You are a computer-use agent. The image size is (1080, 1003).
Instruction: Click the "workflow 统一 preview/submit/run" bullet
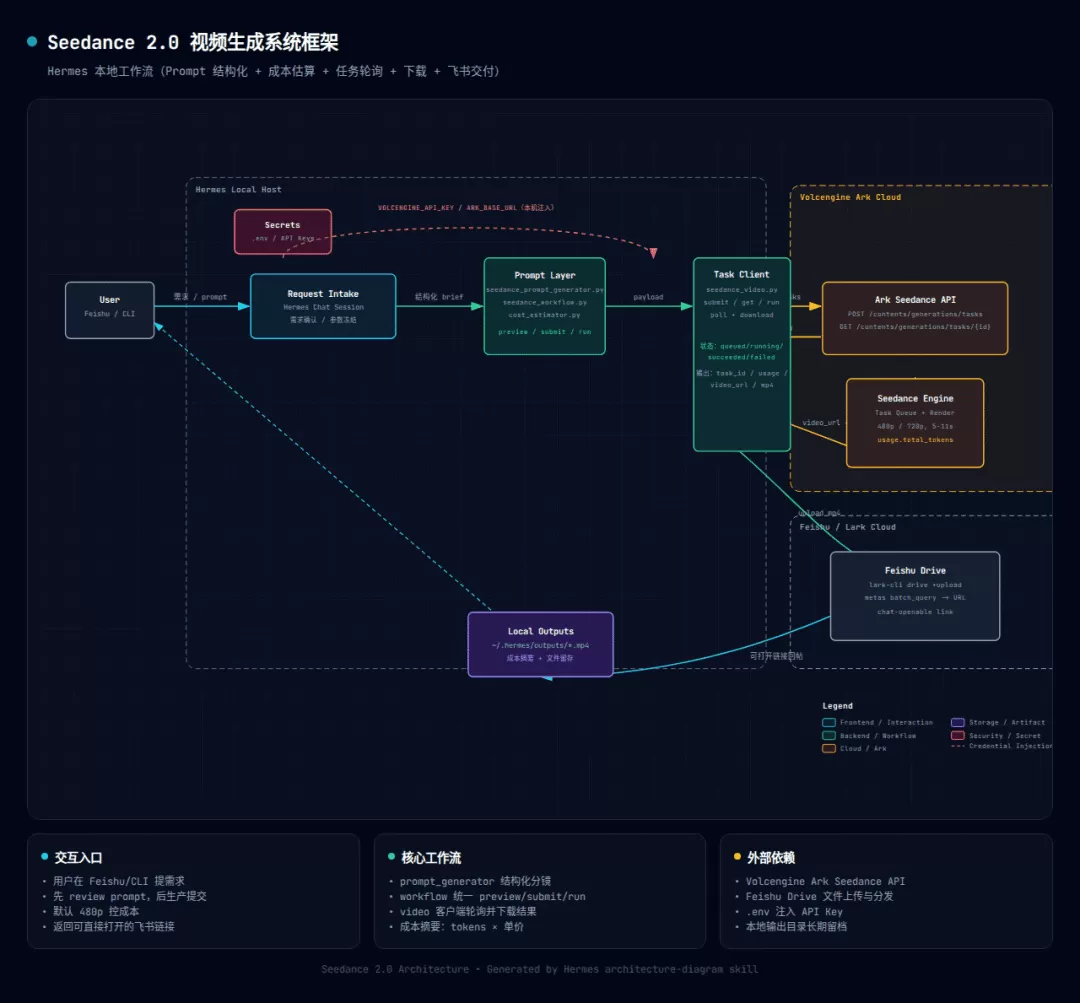[492, 896]
